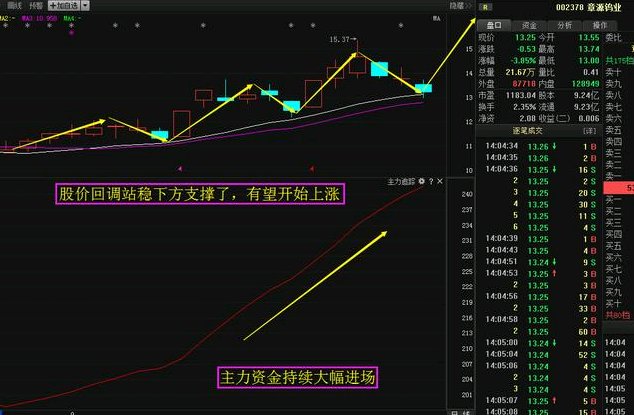Click the purple dot event marker
Viewport: 634px width, 415px height.
[x=72, y=33]
